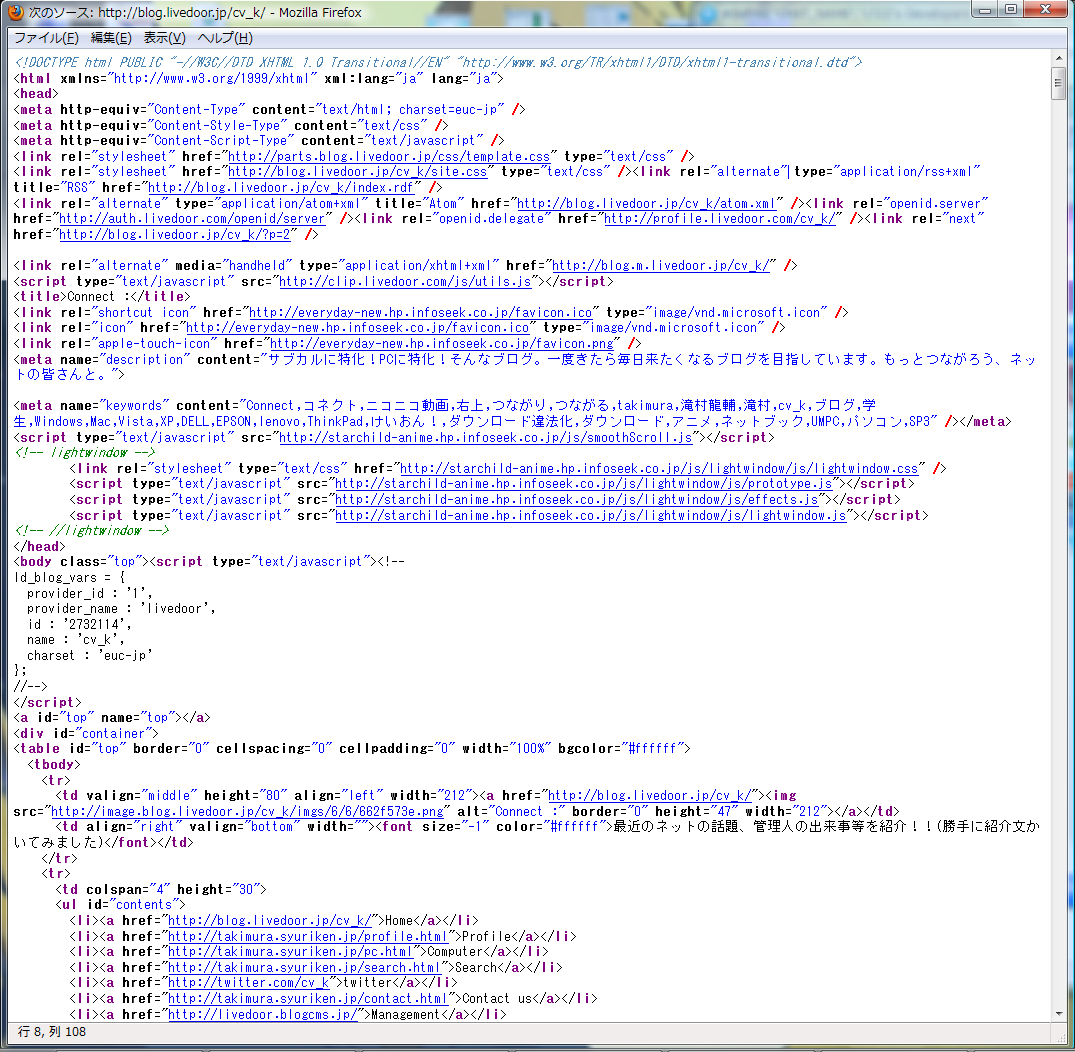Open the auth.livedoor.com openid server link

pyautogui.click(x=192, y=218)
